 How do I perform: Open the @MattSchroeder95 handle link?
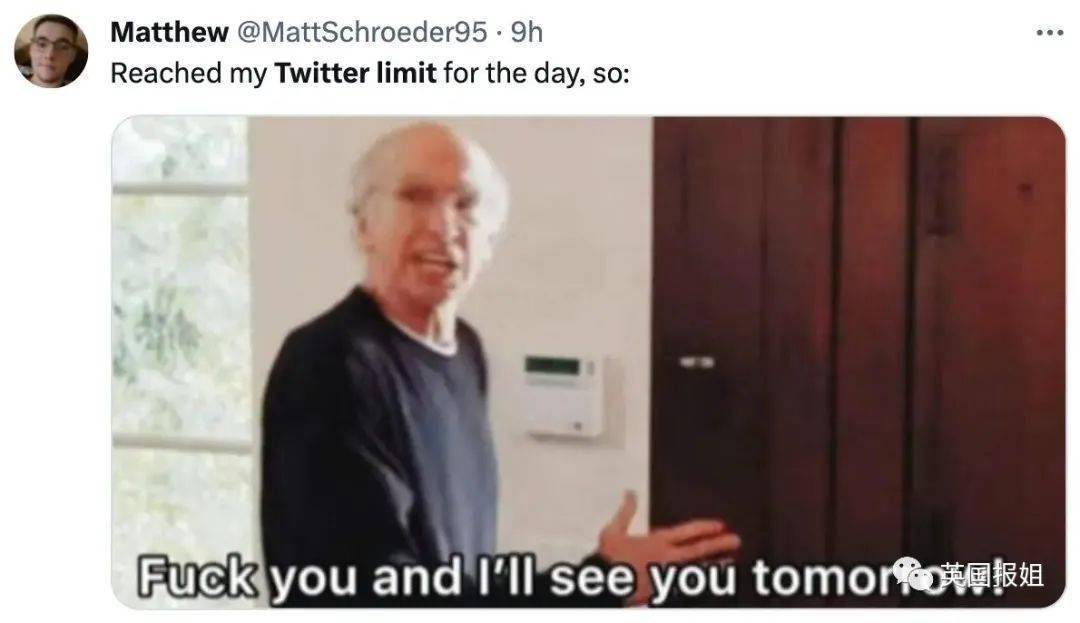362,32
